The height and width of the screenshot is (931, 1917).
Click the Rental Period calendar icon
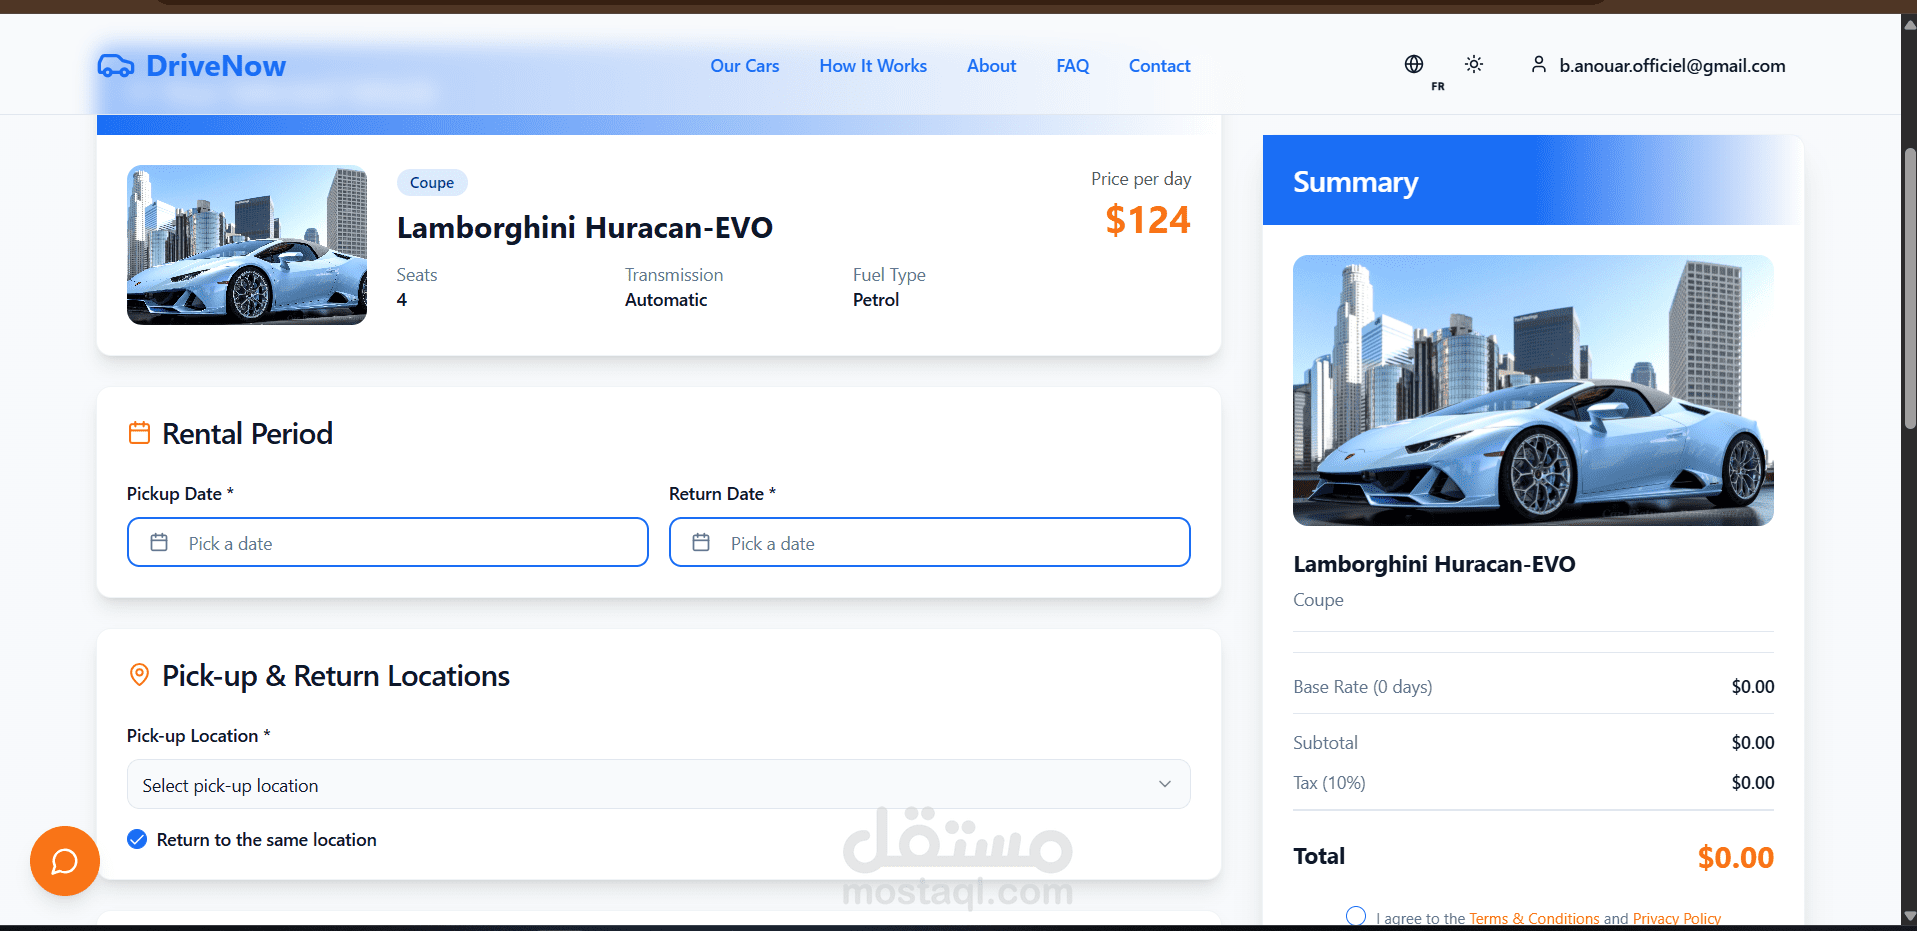click(x=139, y=433)
